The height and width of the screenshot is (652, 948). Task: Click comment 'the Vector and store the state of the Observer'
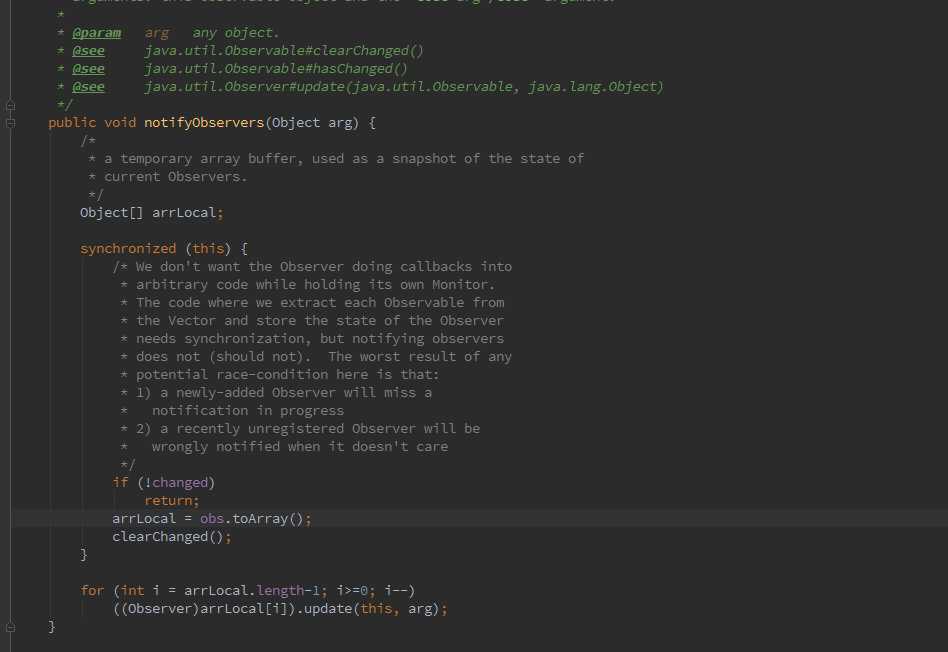pos(319,321)
